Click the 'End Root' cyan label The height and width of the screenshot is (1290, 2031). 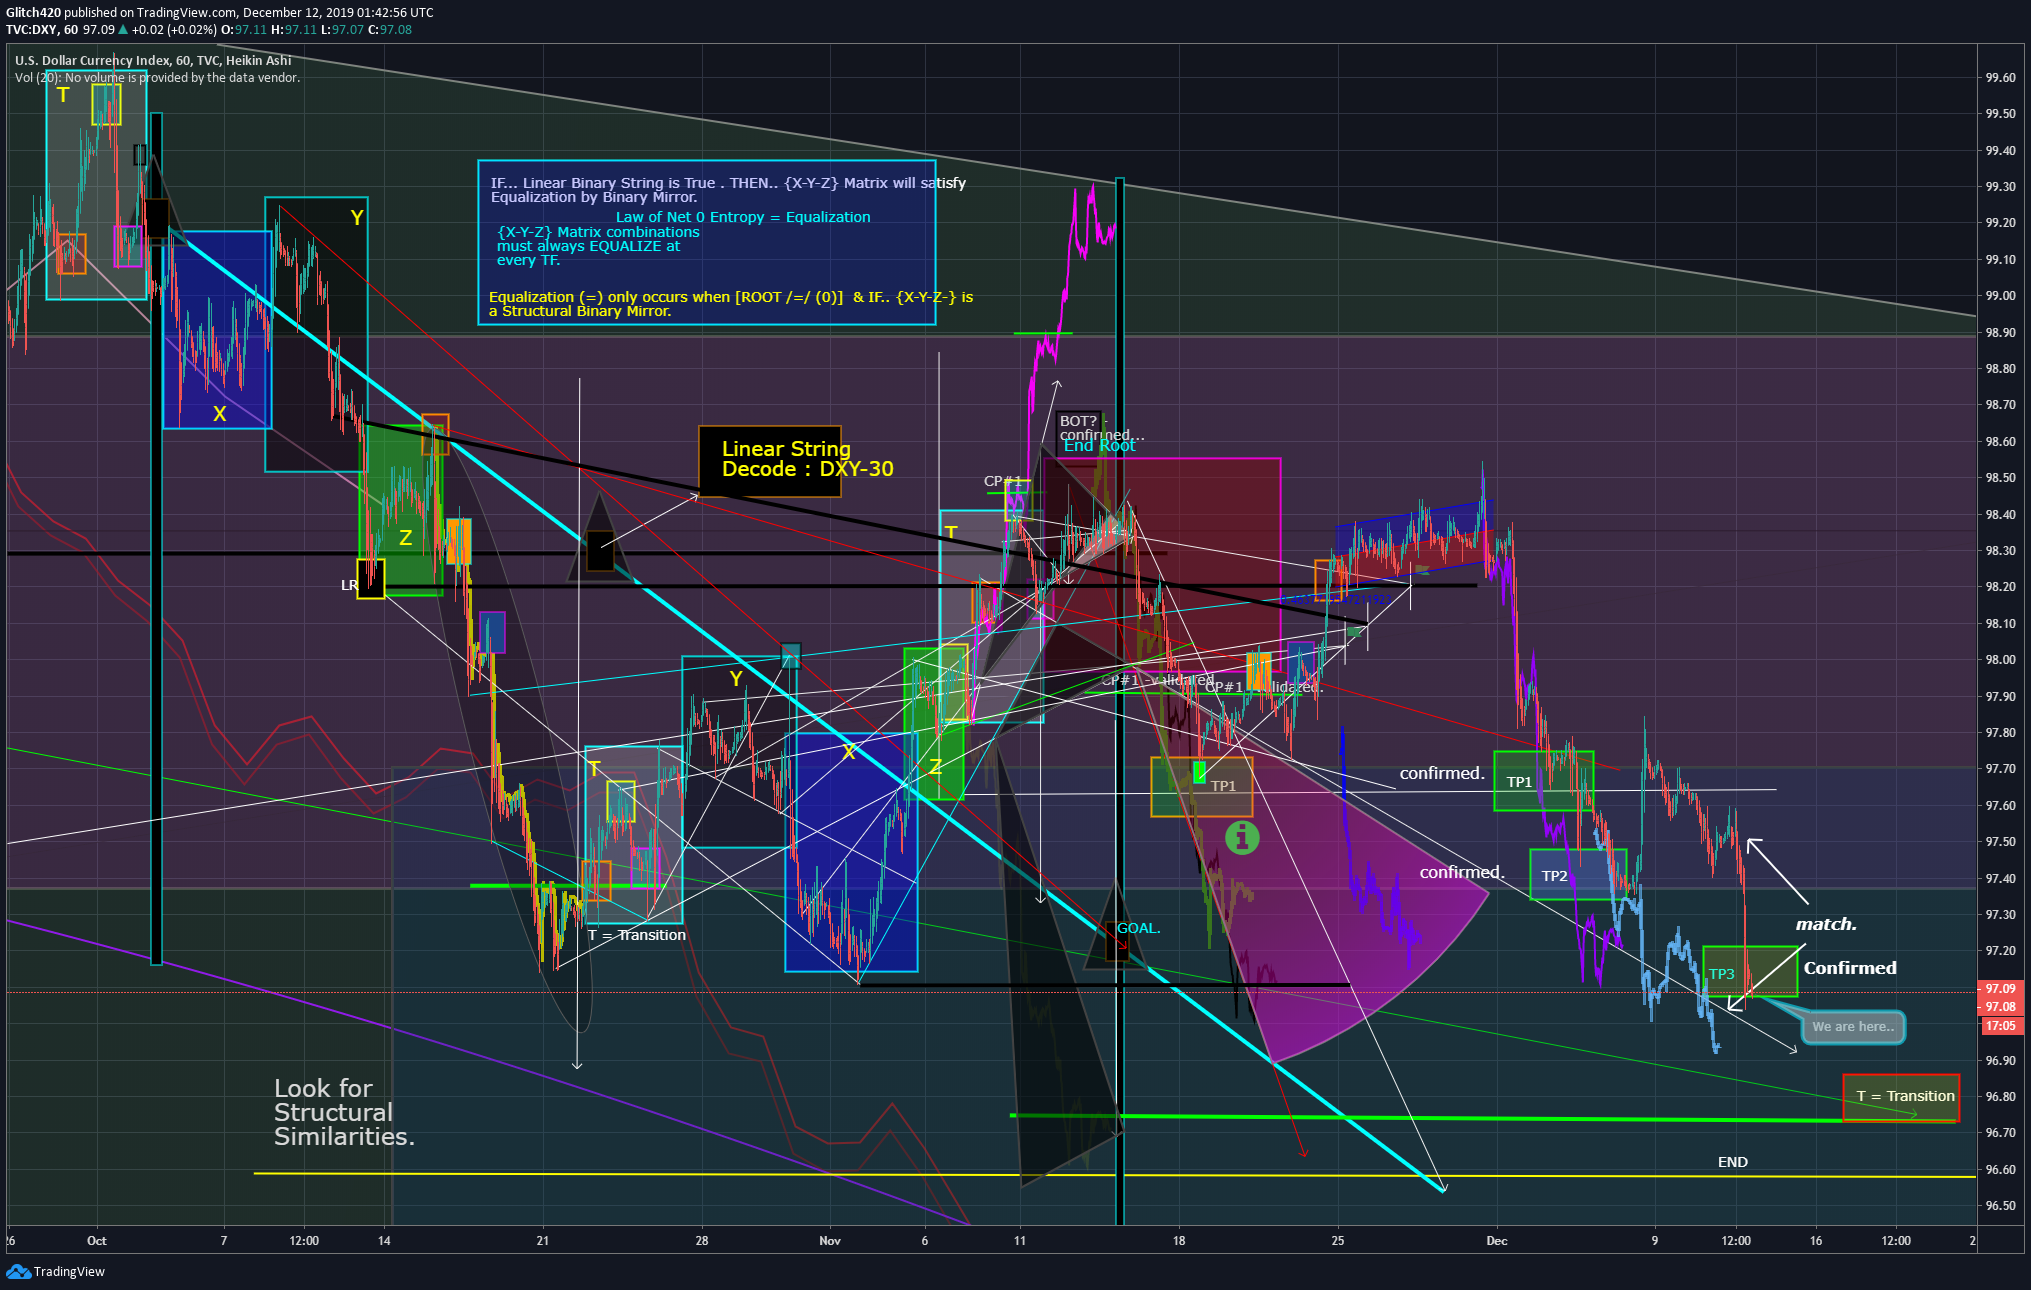tap(1099, 446)
